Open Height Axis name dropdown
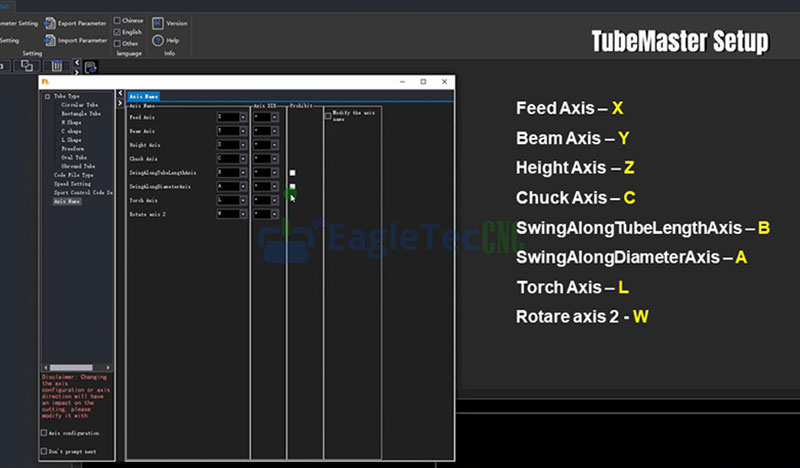 pos(243,145)
